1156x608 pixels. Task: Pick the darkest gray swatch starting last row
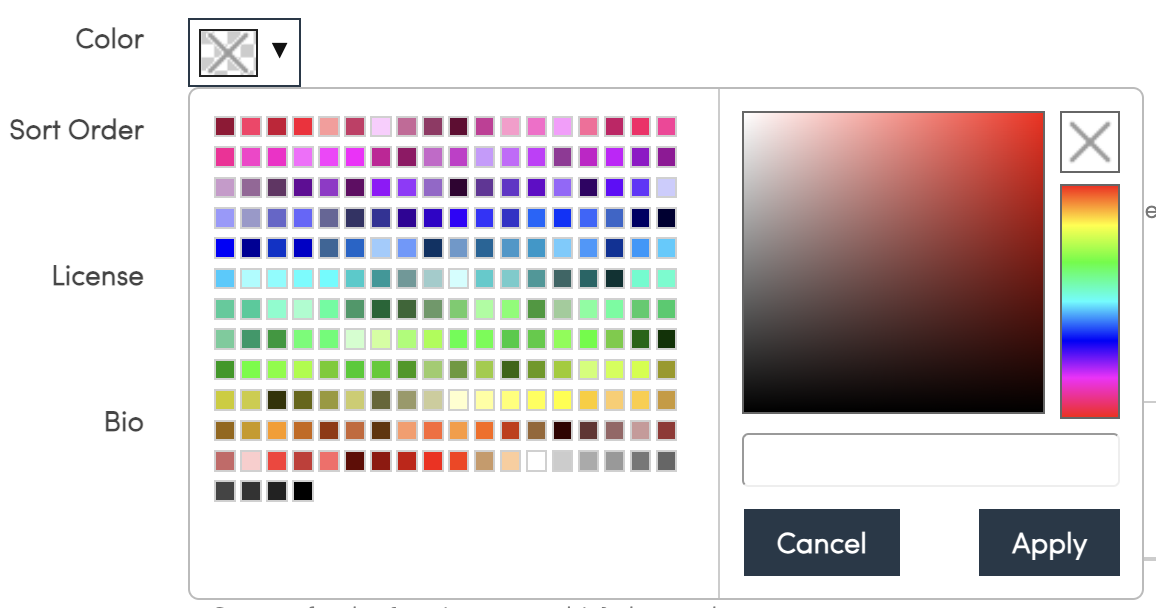(x=225, y=491)
